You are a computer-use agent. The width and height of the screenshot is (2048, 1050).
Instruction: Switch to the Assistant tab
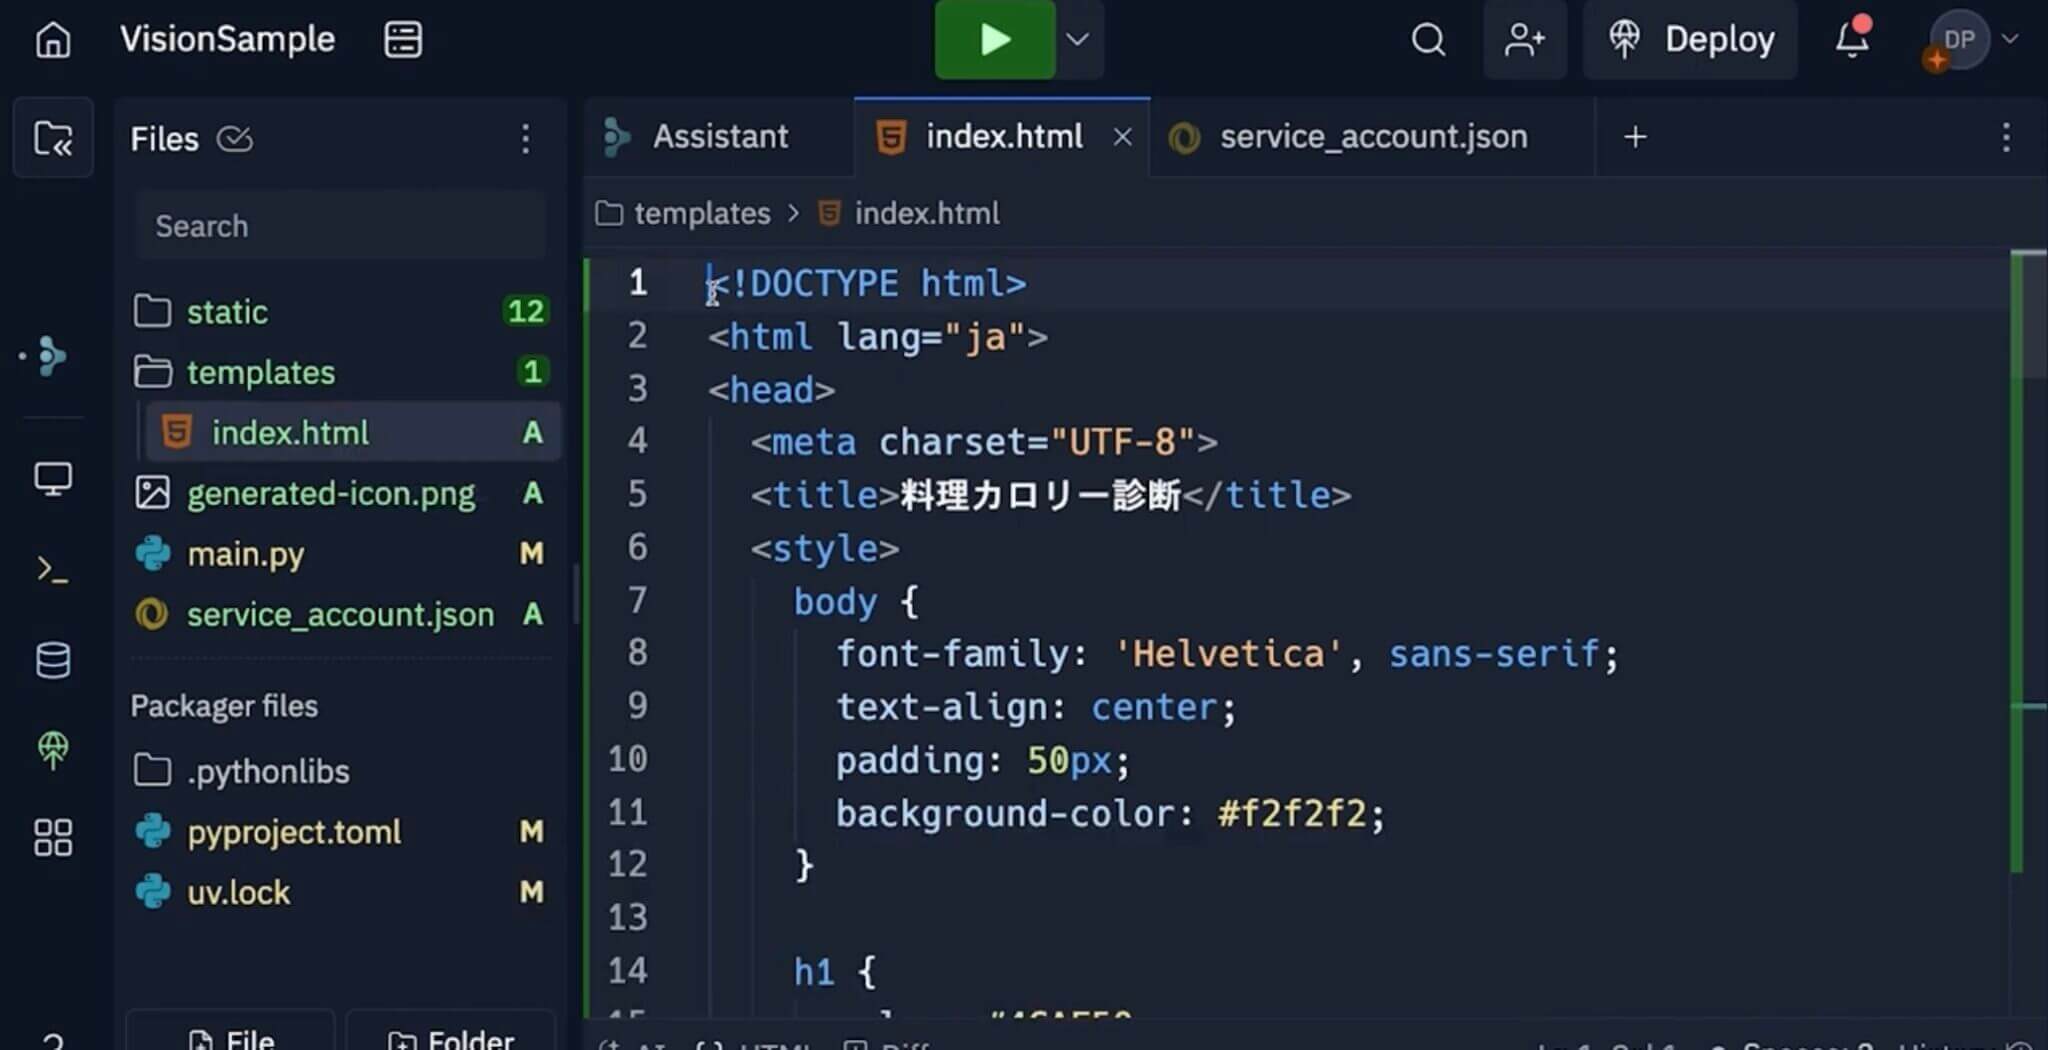(719, 137)
